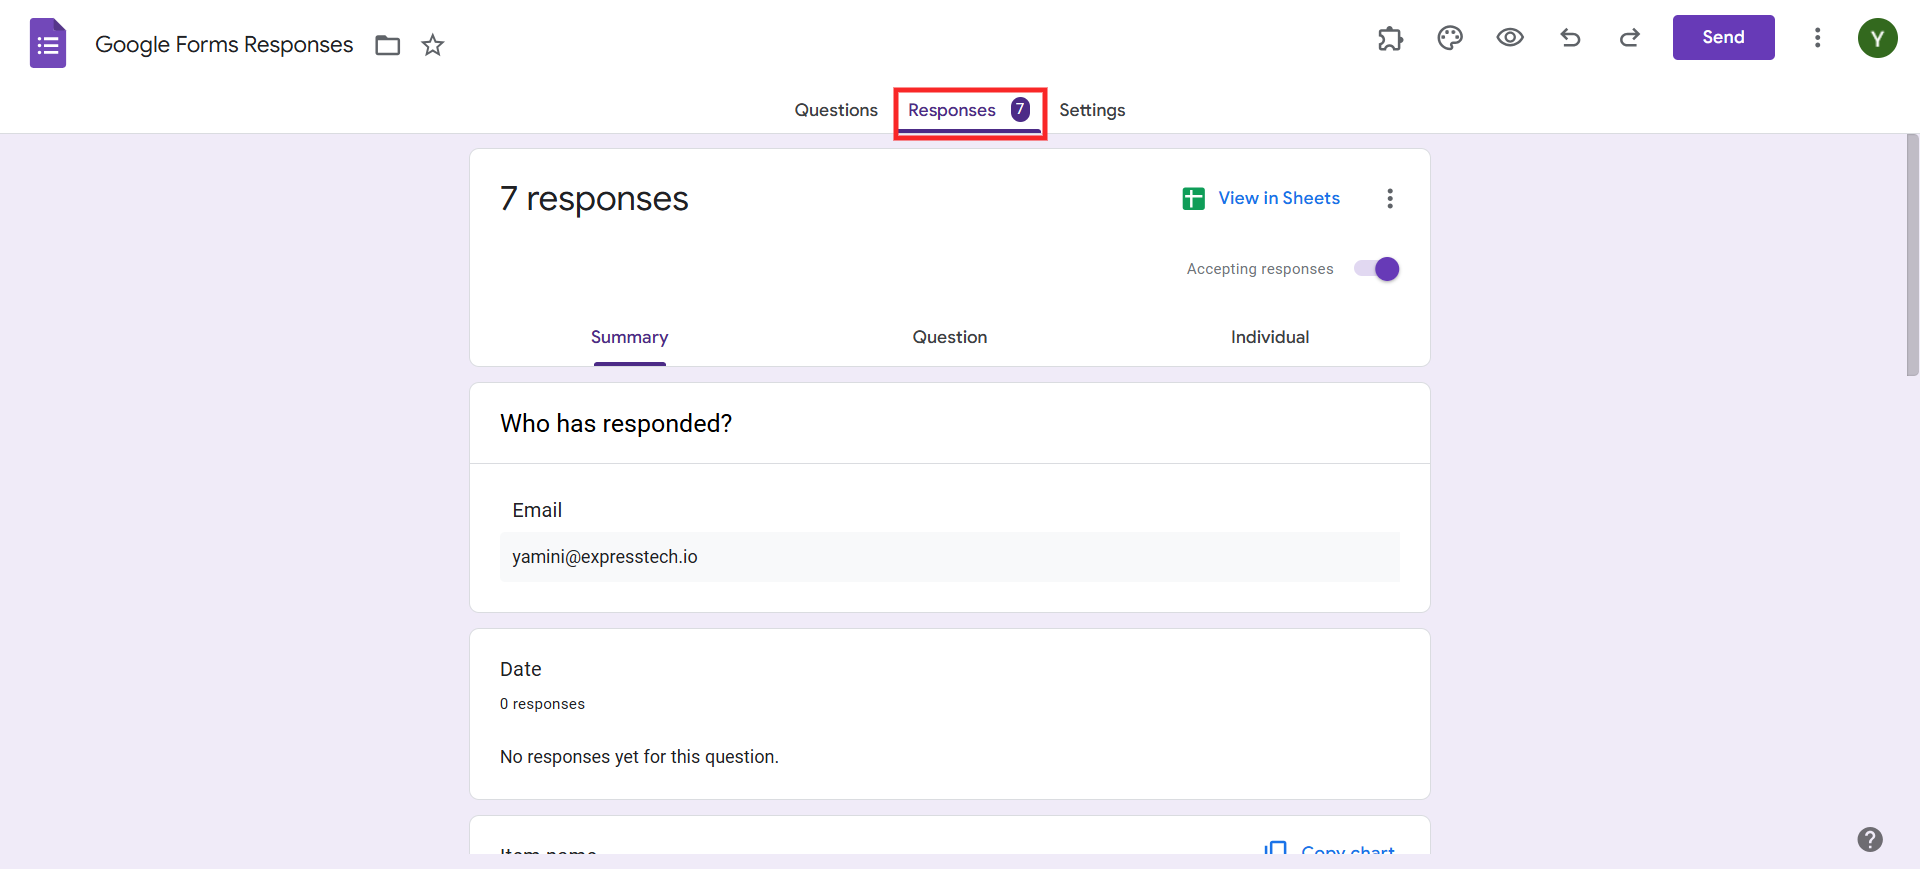Switch to the Questions tab
Image resolution: width=1920 pixels, height=869 pixels.
coord(836,110)
